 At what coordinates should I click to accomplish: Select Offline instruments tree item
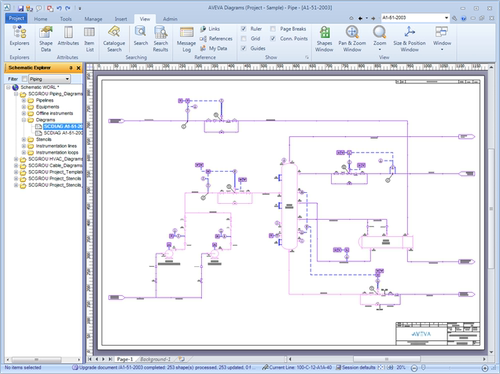click(x=54, y=113)
